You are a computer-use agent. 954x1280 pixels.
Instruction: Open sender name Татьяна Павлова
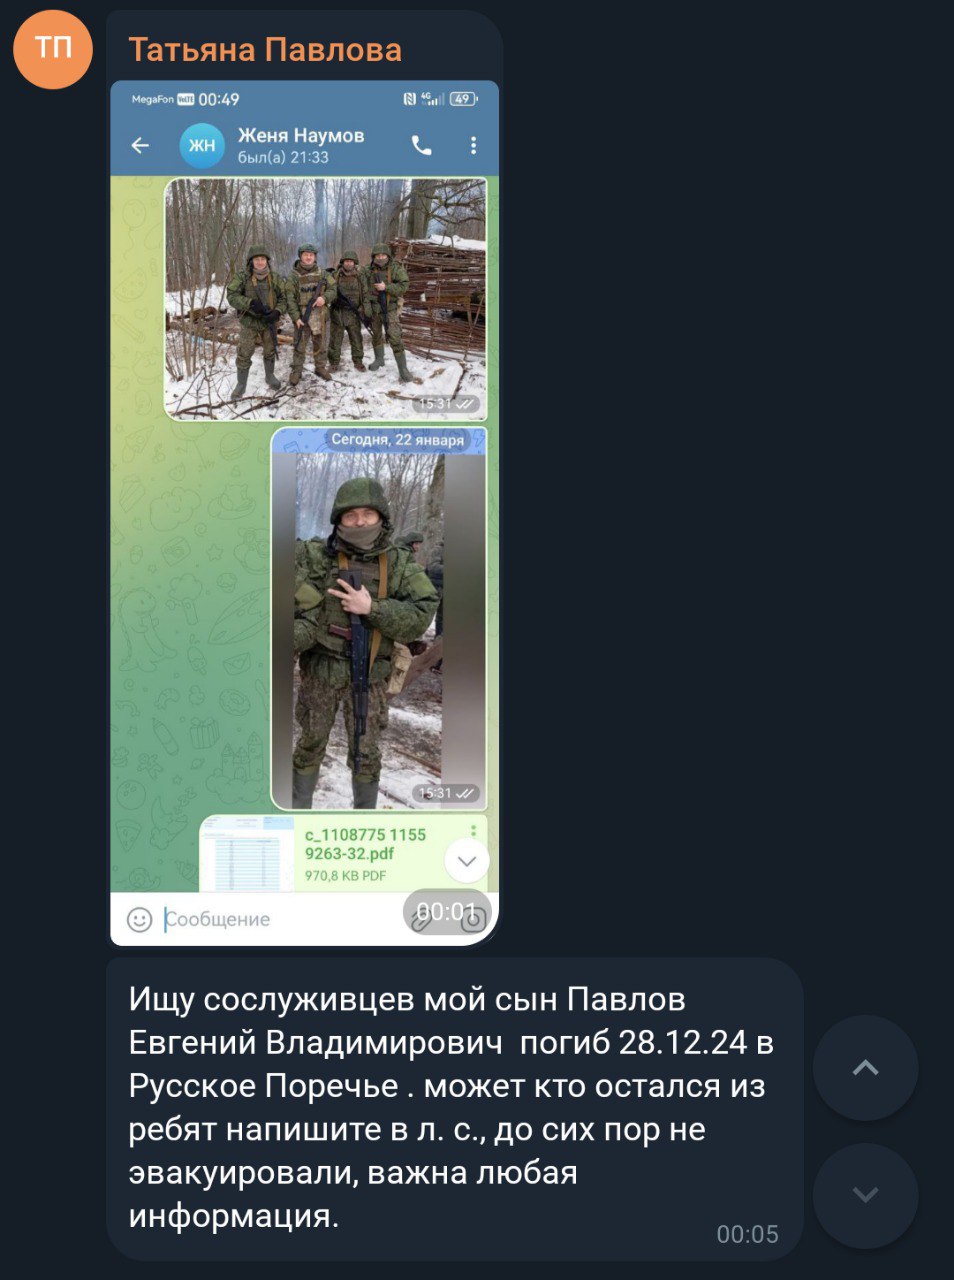(x=265, y=50)
